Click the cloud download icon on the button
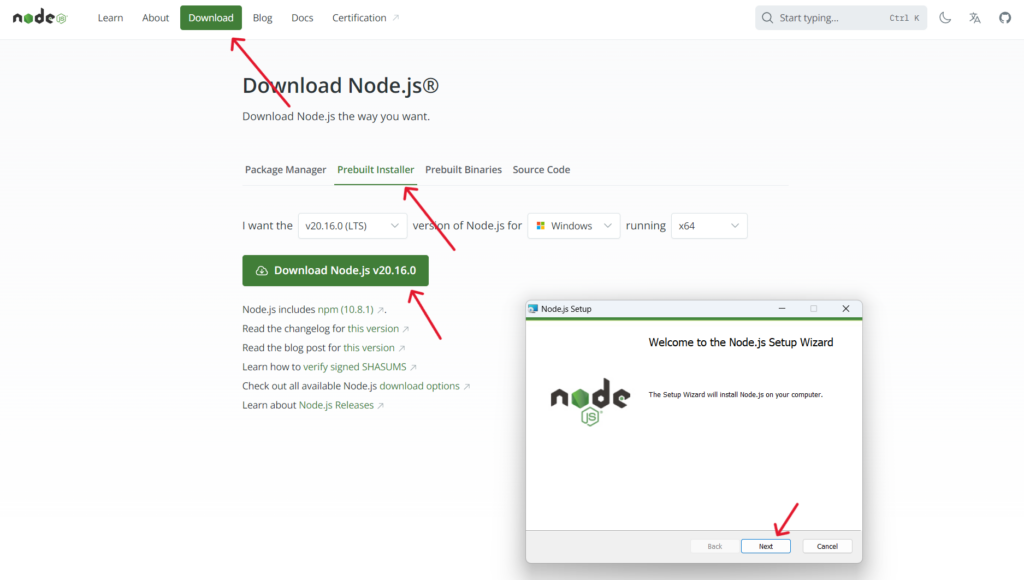Screen dimensions: 1024x580 pyautogui.click(x=262, y=270)
